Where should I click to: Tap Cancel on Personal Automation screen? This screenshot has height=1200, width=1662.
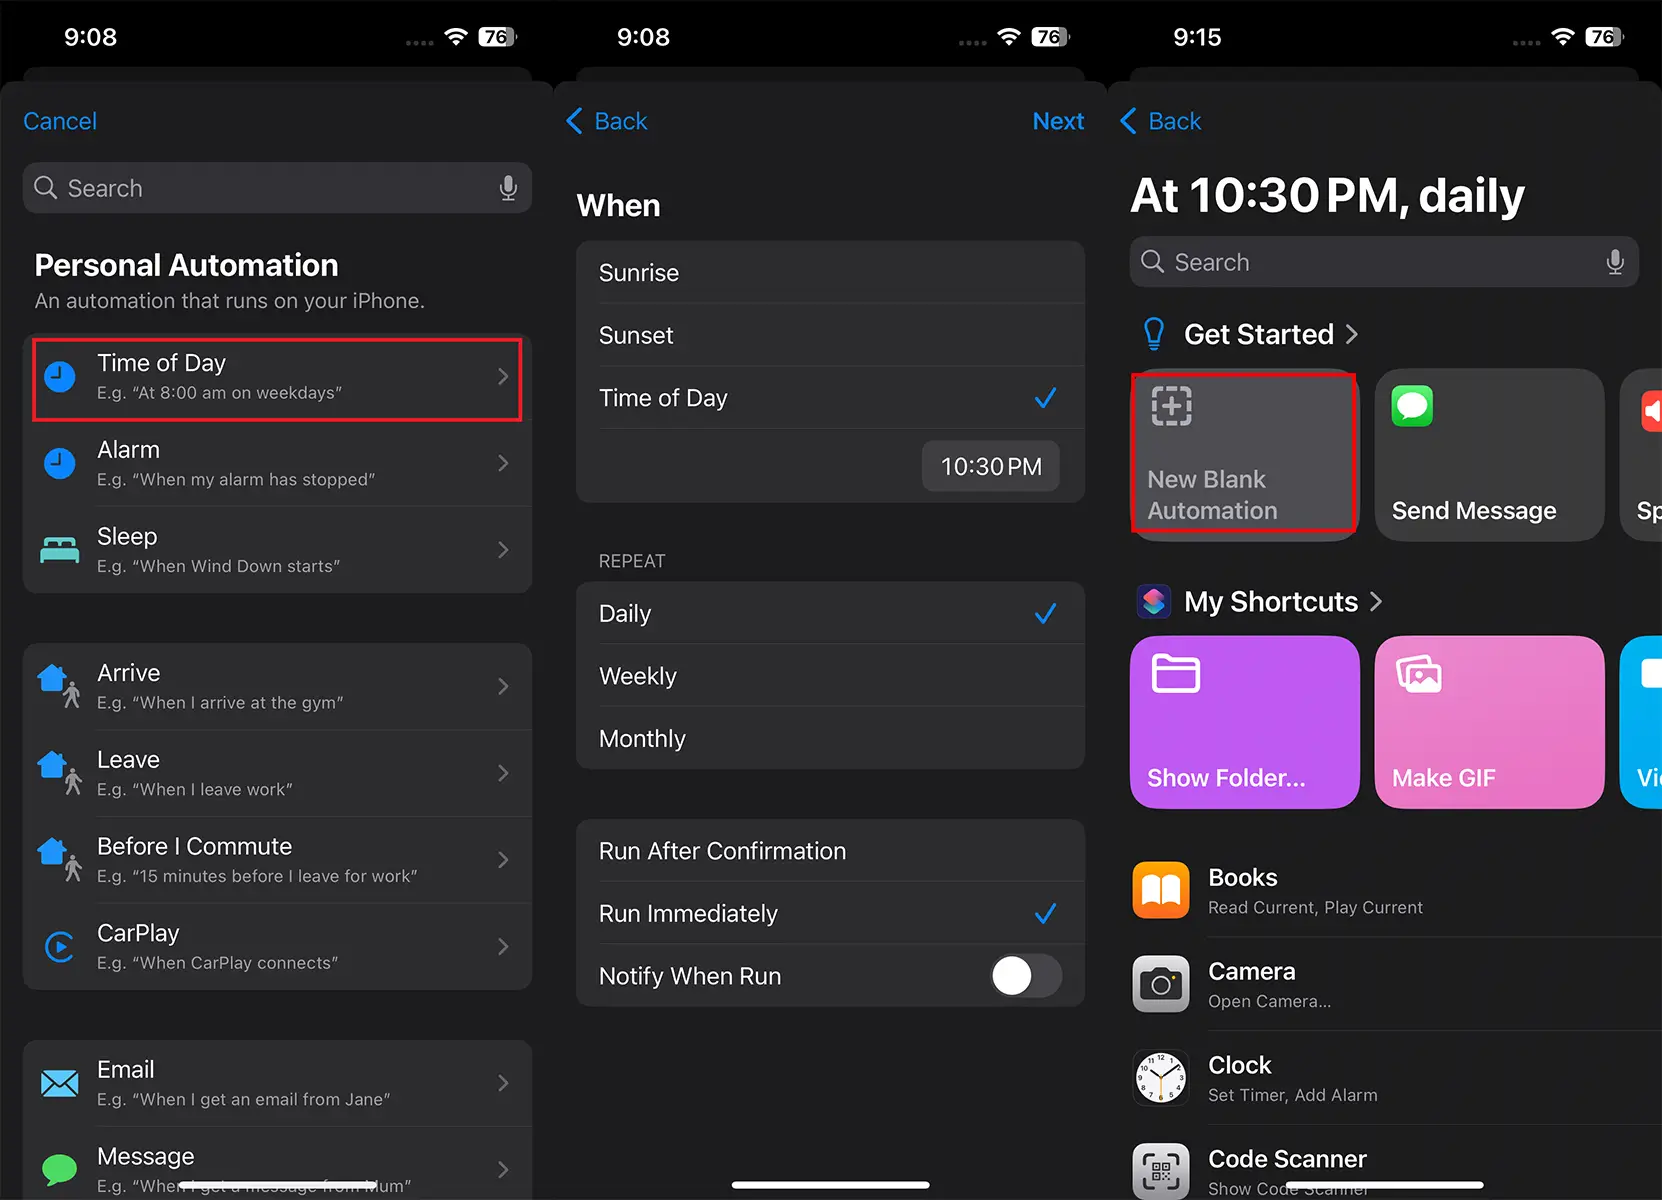pyautogui.click(x=60, y=121)
